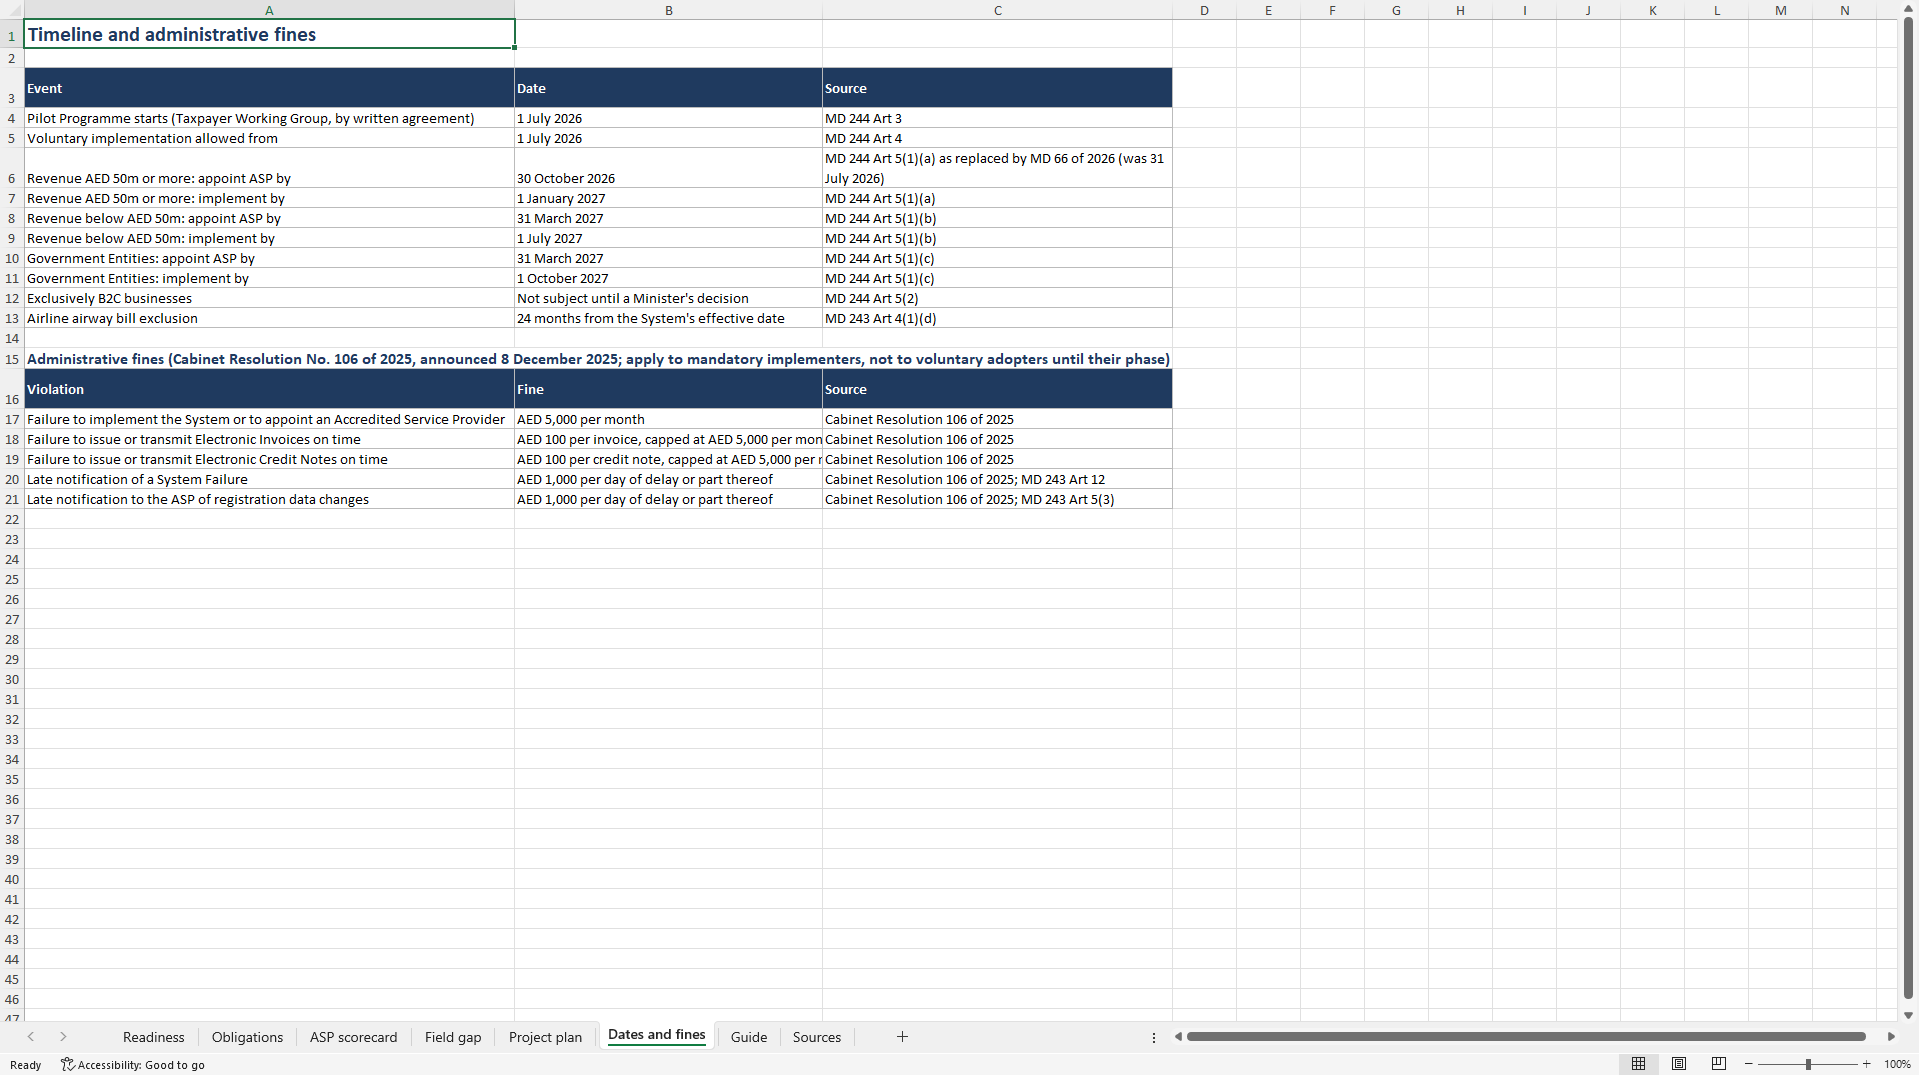Viewport: 1919px width, 1075px height.
Task: Click zoom out minus button
Action: [x=1748, y=1064]
